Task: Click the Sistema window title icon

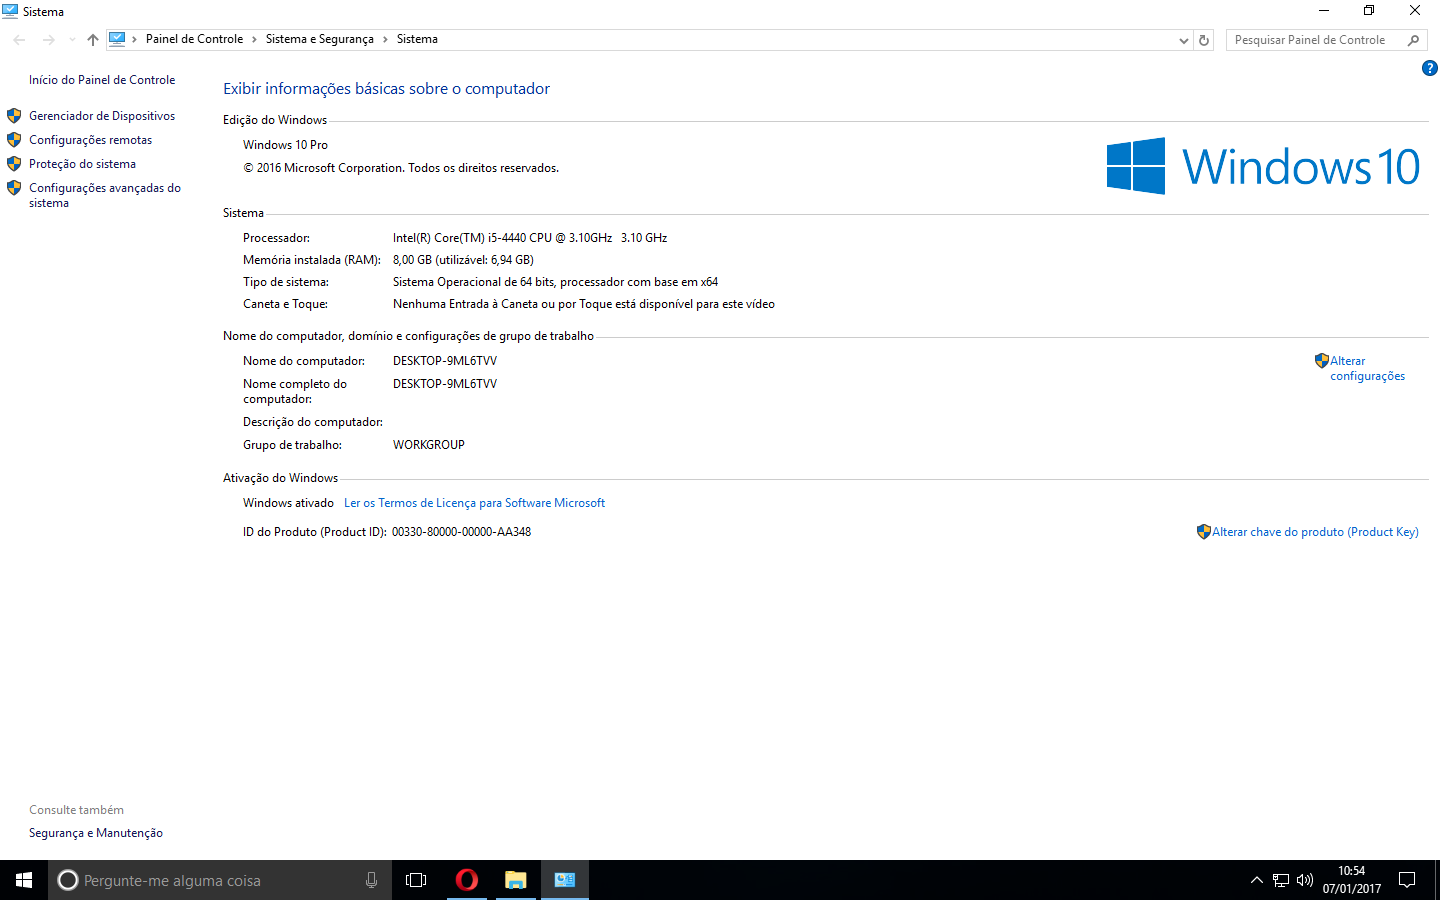Action: (11, 11)
